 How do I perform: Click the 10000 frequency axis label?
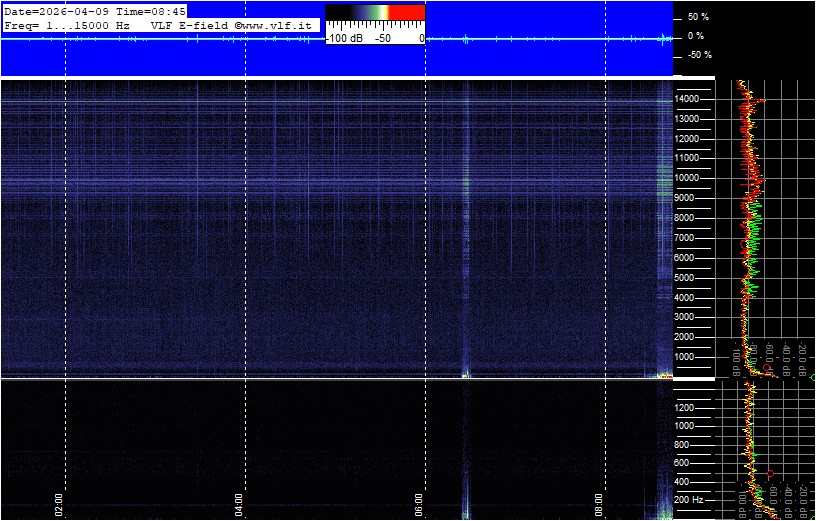[x=687, y=178]
